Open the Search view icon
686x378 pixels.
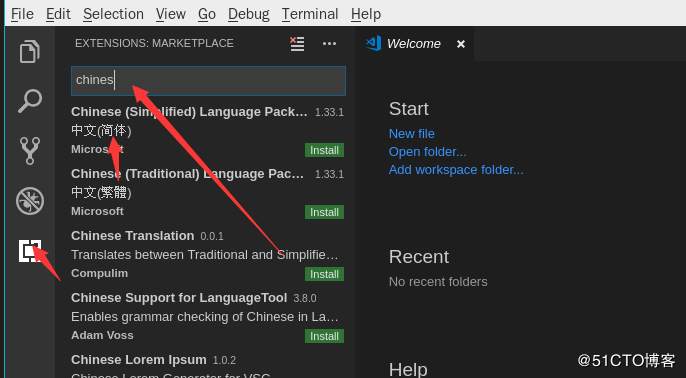[30, 101]
